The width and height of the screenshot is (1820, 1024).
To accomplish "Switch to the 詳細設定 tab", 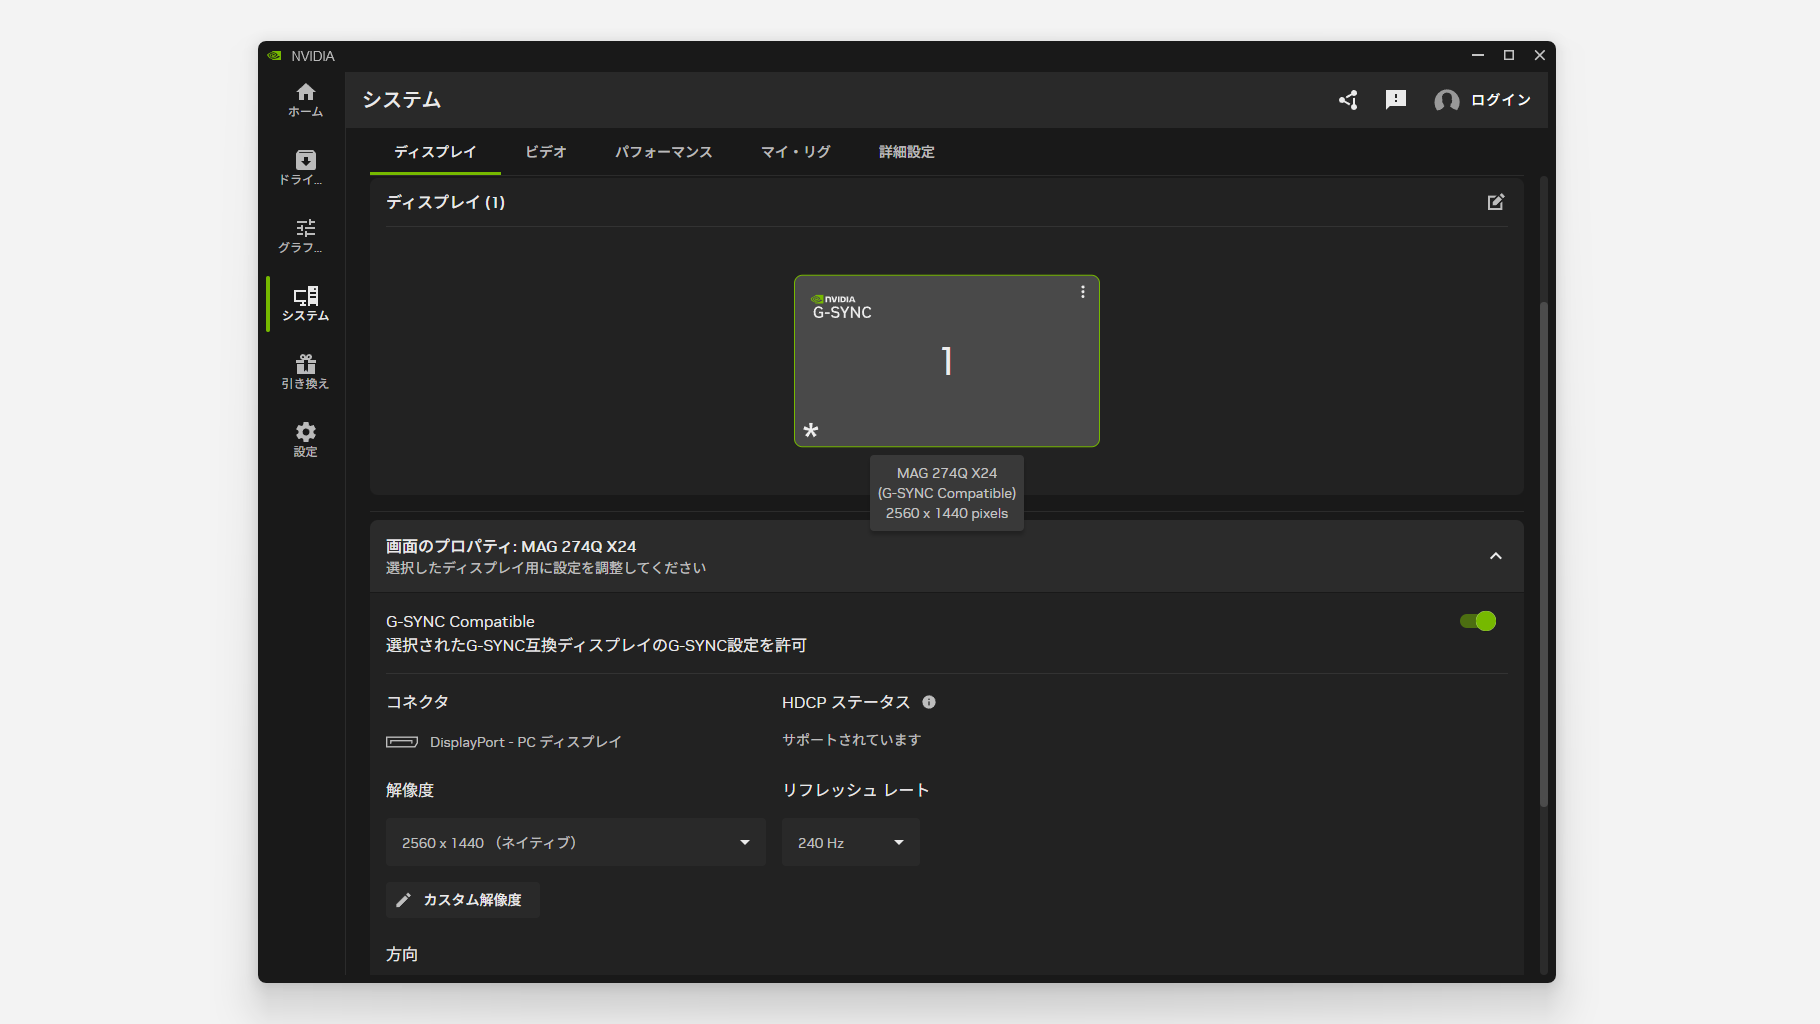I will click(907, 152).
